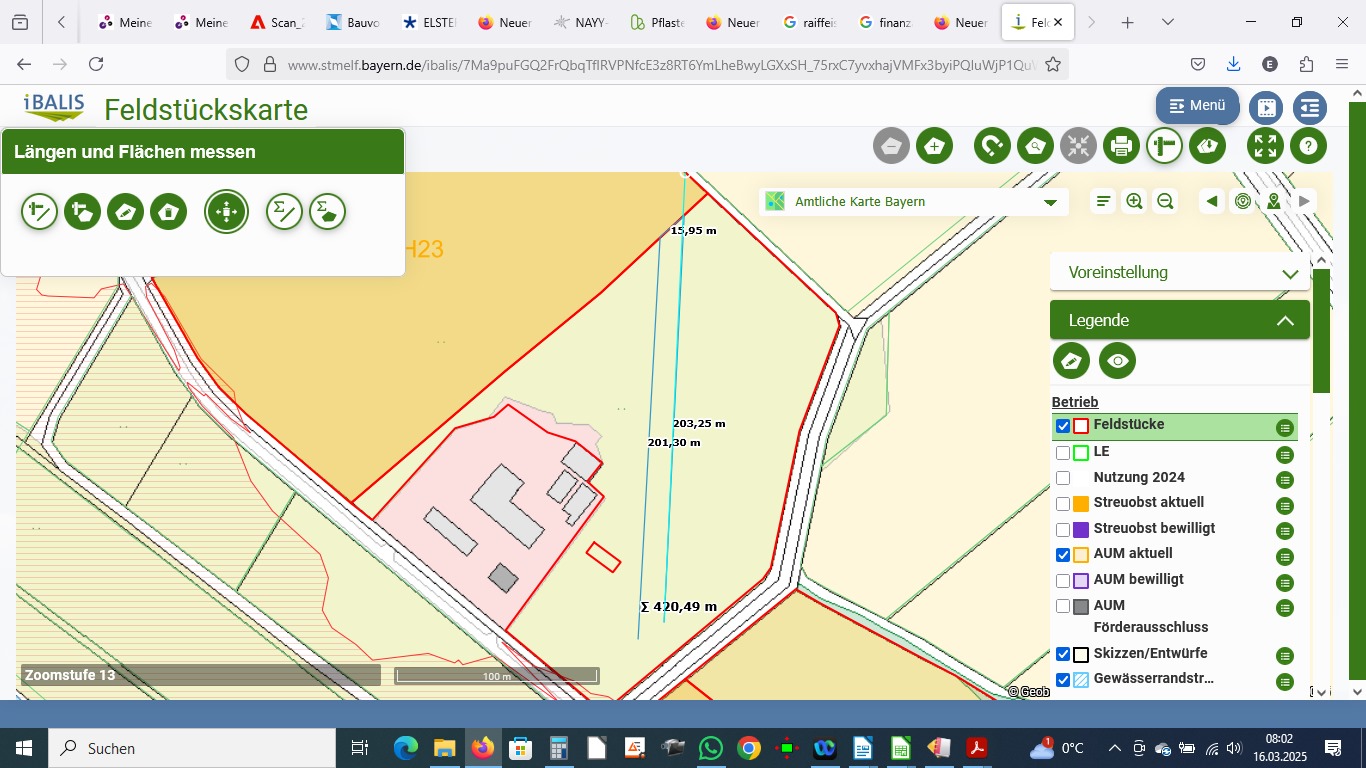Open the help question mark icon
Image resolution: width=1366 pixels, height=768 pixels.
tap(1308, 147)
